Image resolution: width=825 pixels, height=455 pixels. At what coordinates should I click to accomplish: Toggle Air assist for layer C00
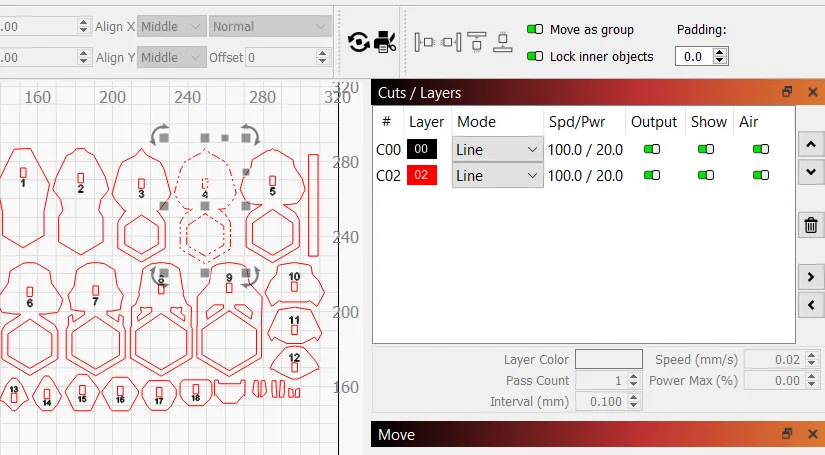point(761,149)
